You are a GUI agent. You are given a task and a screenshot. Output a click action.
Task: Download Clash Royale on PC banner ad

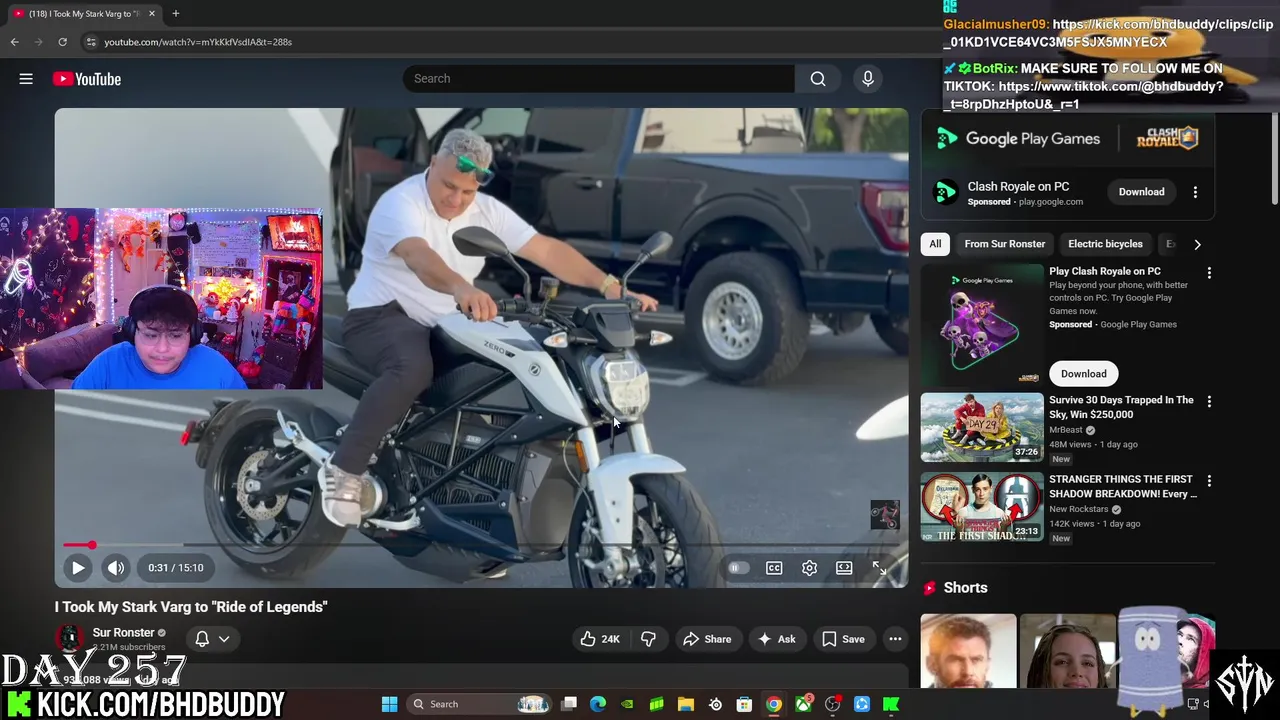(1141, 192)
